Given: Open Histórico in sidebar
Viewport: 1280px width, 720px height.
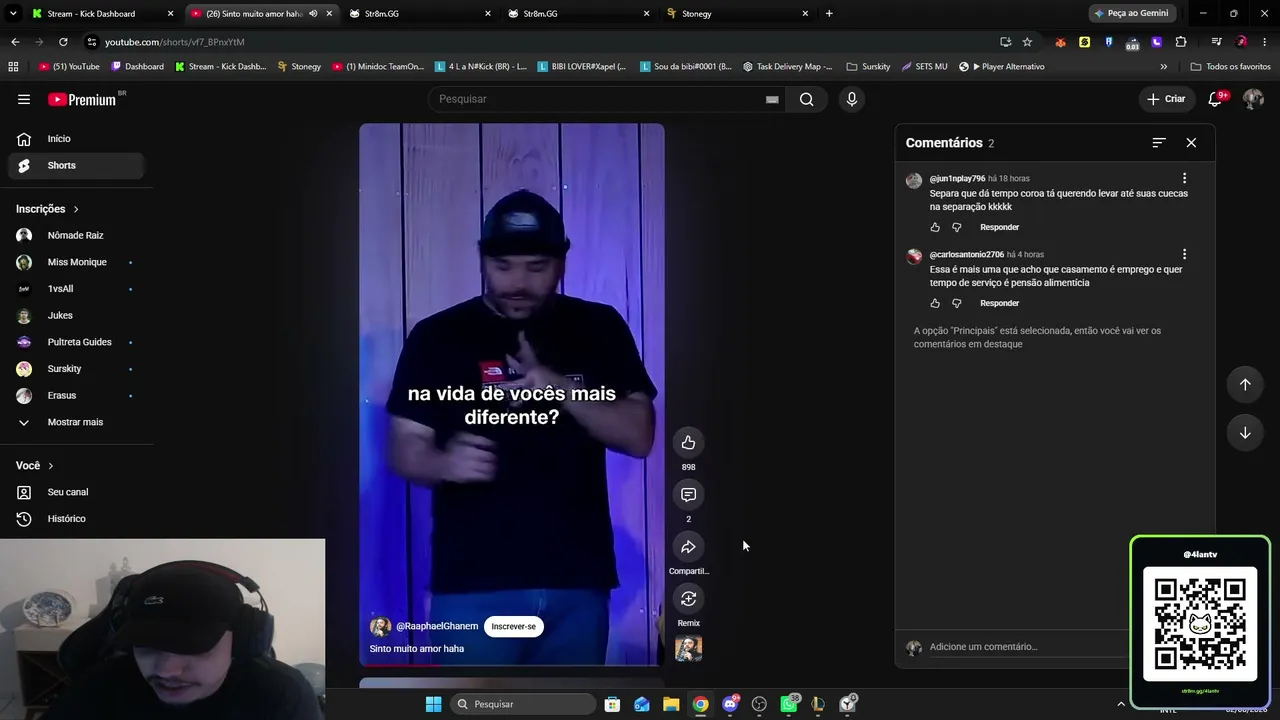Looking at the screenshot, I should (76, 519).
